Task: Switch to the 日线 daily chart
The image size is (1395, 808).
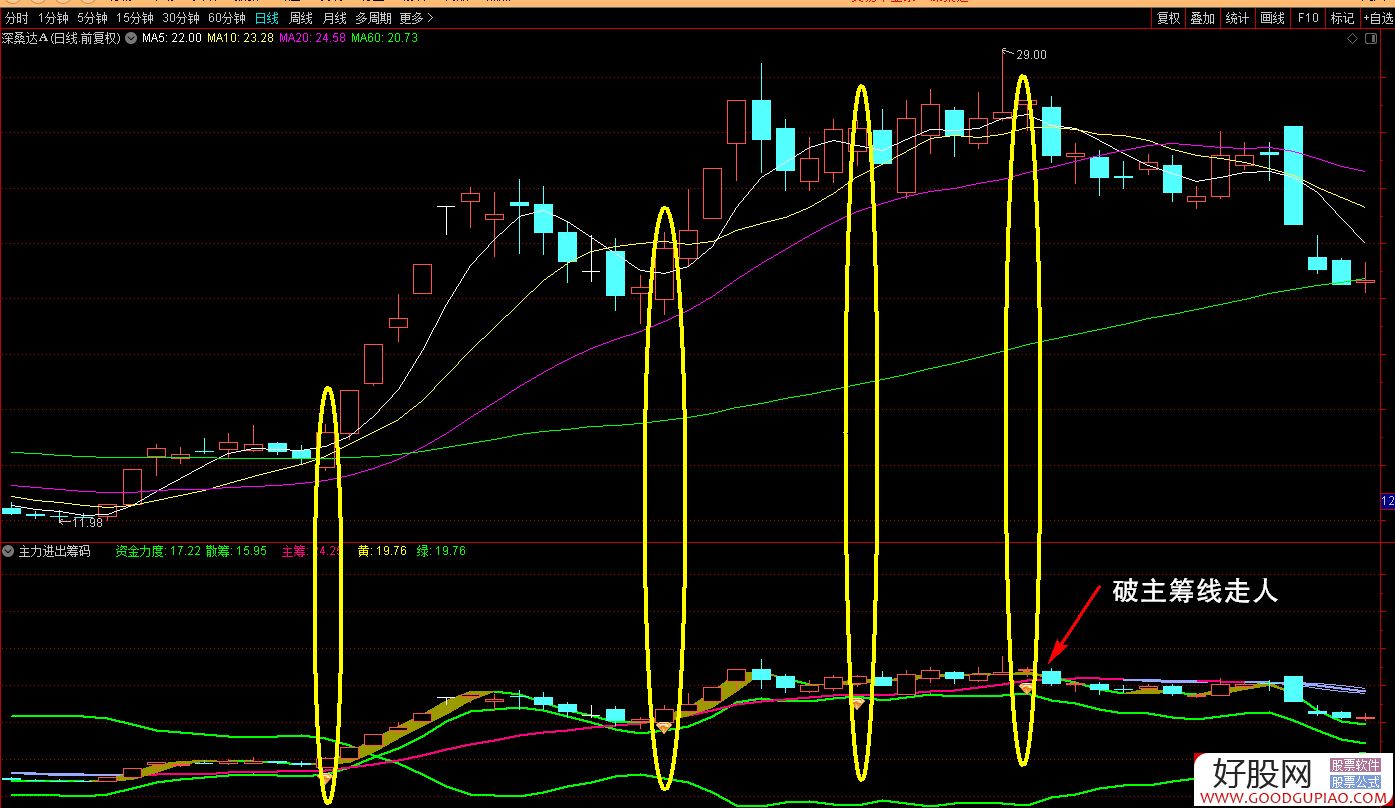Action: coord(267,18)
